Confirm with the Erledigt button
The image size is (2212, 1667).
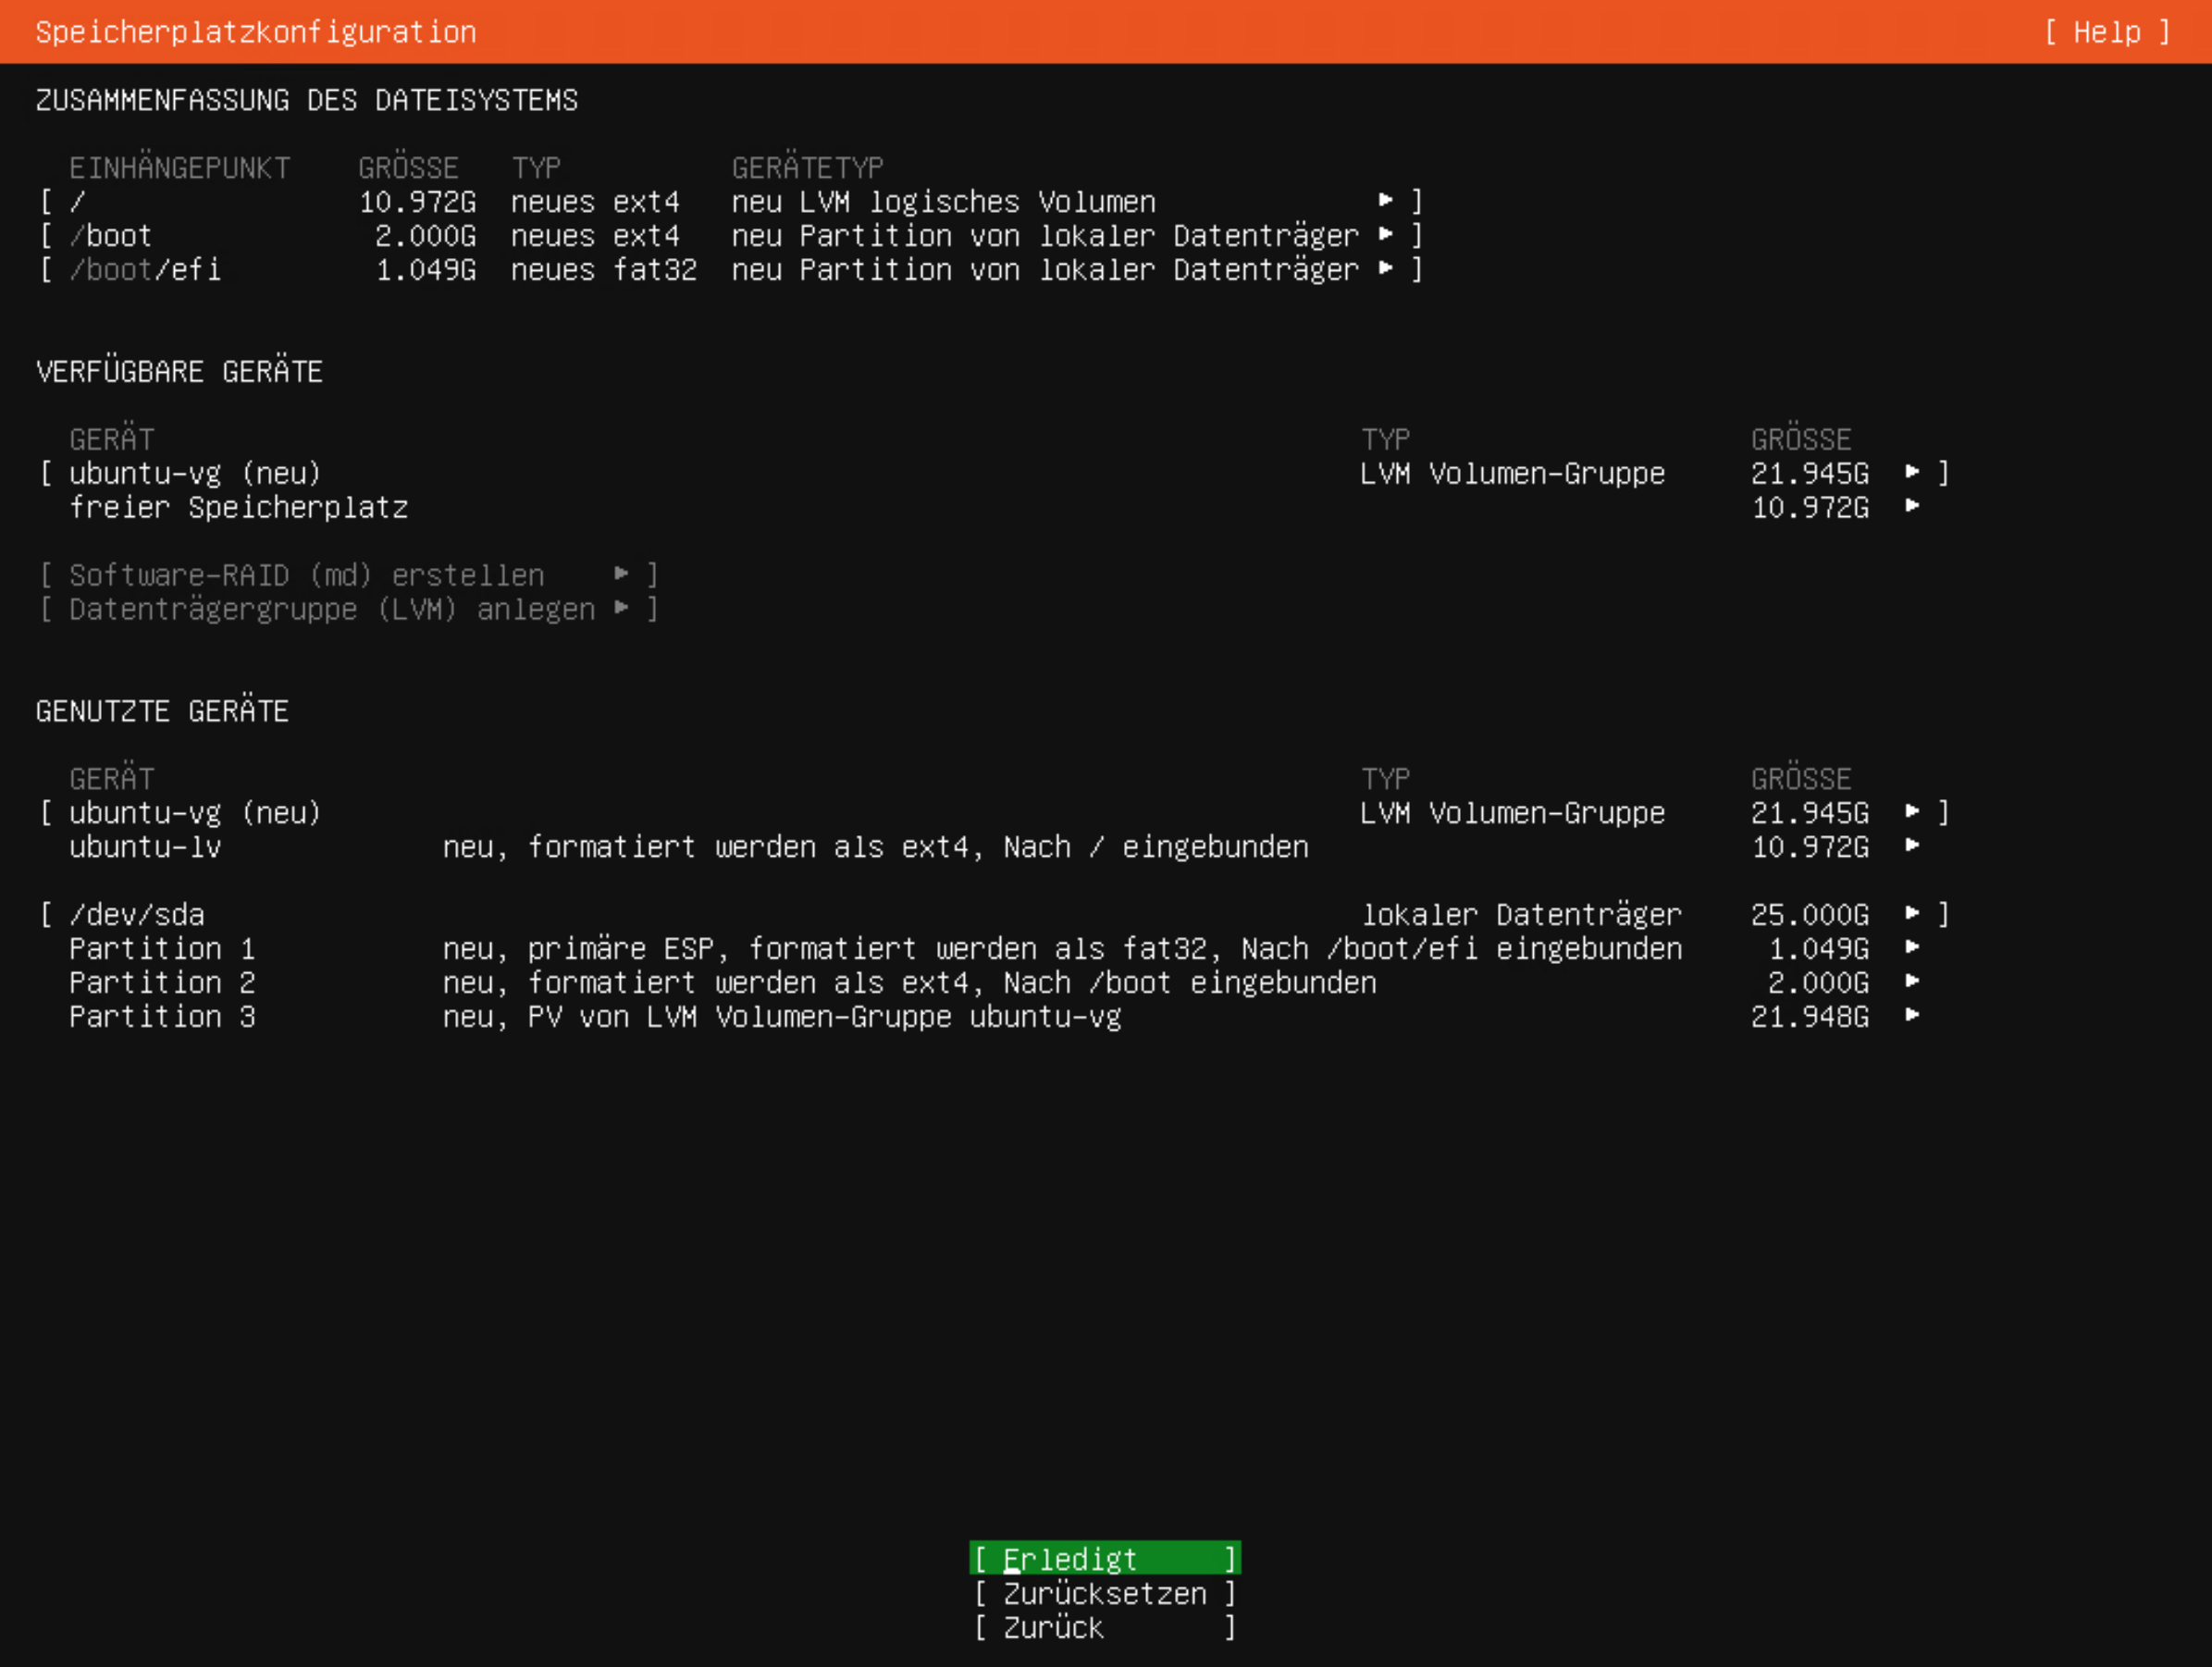coord(1104,1559)
